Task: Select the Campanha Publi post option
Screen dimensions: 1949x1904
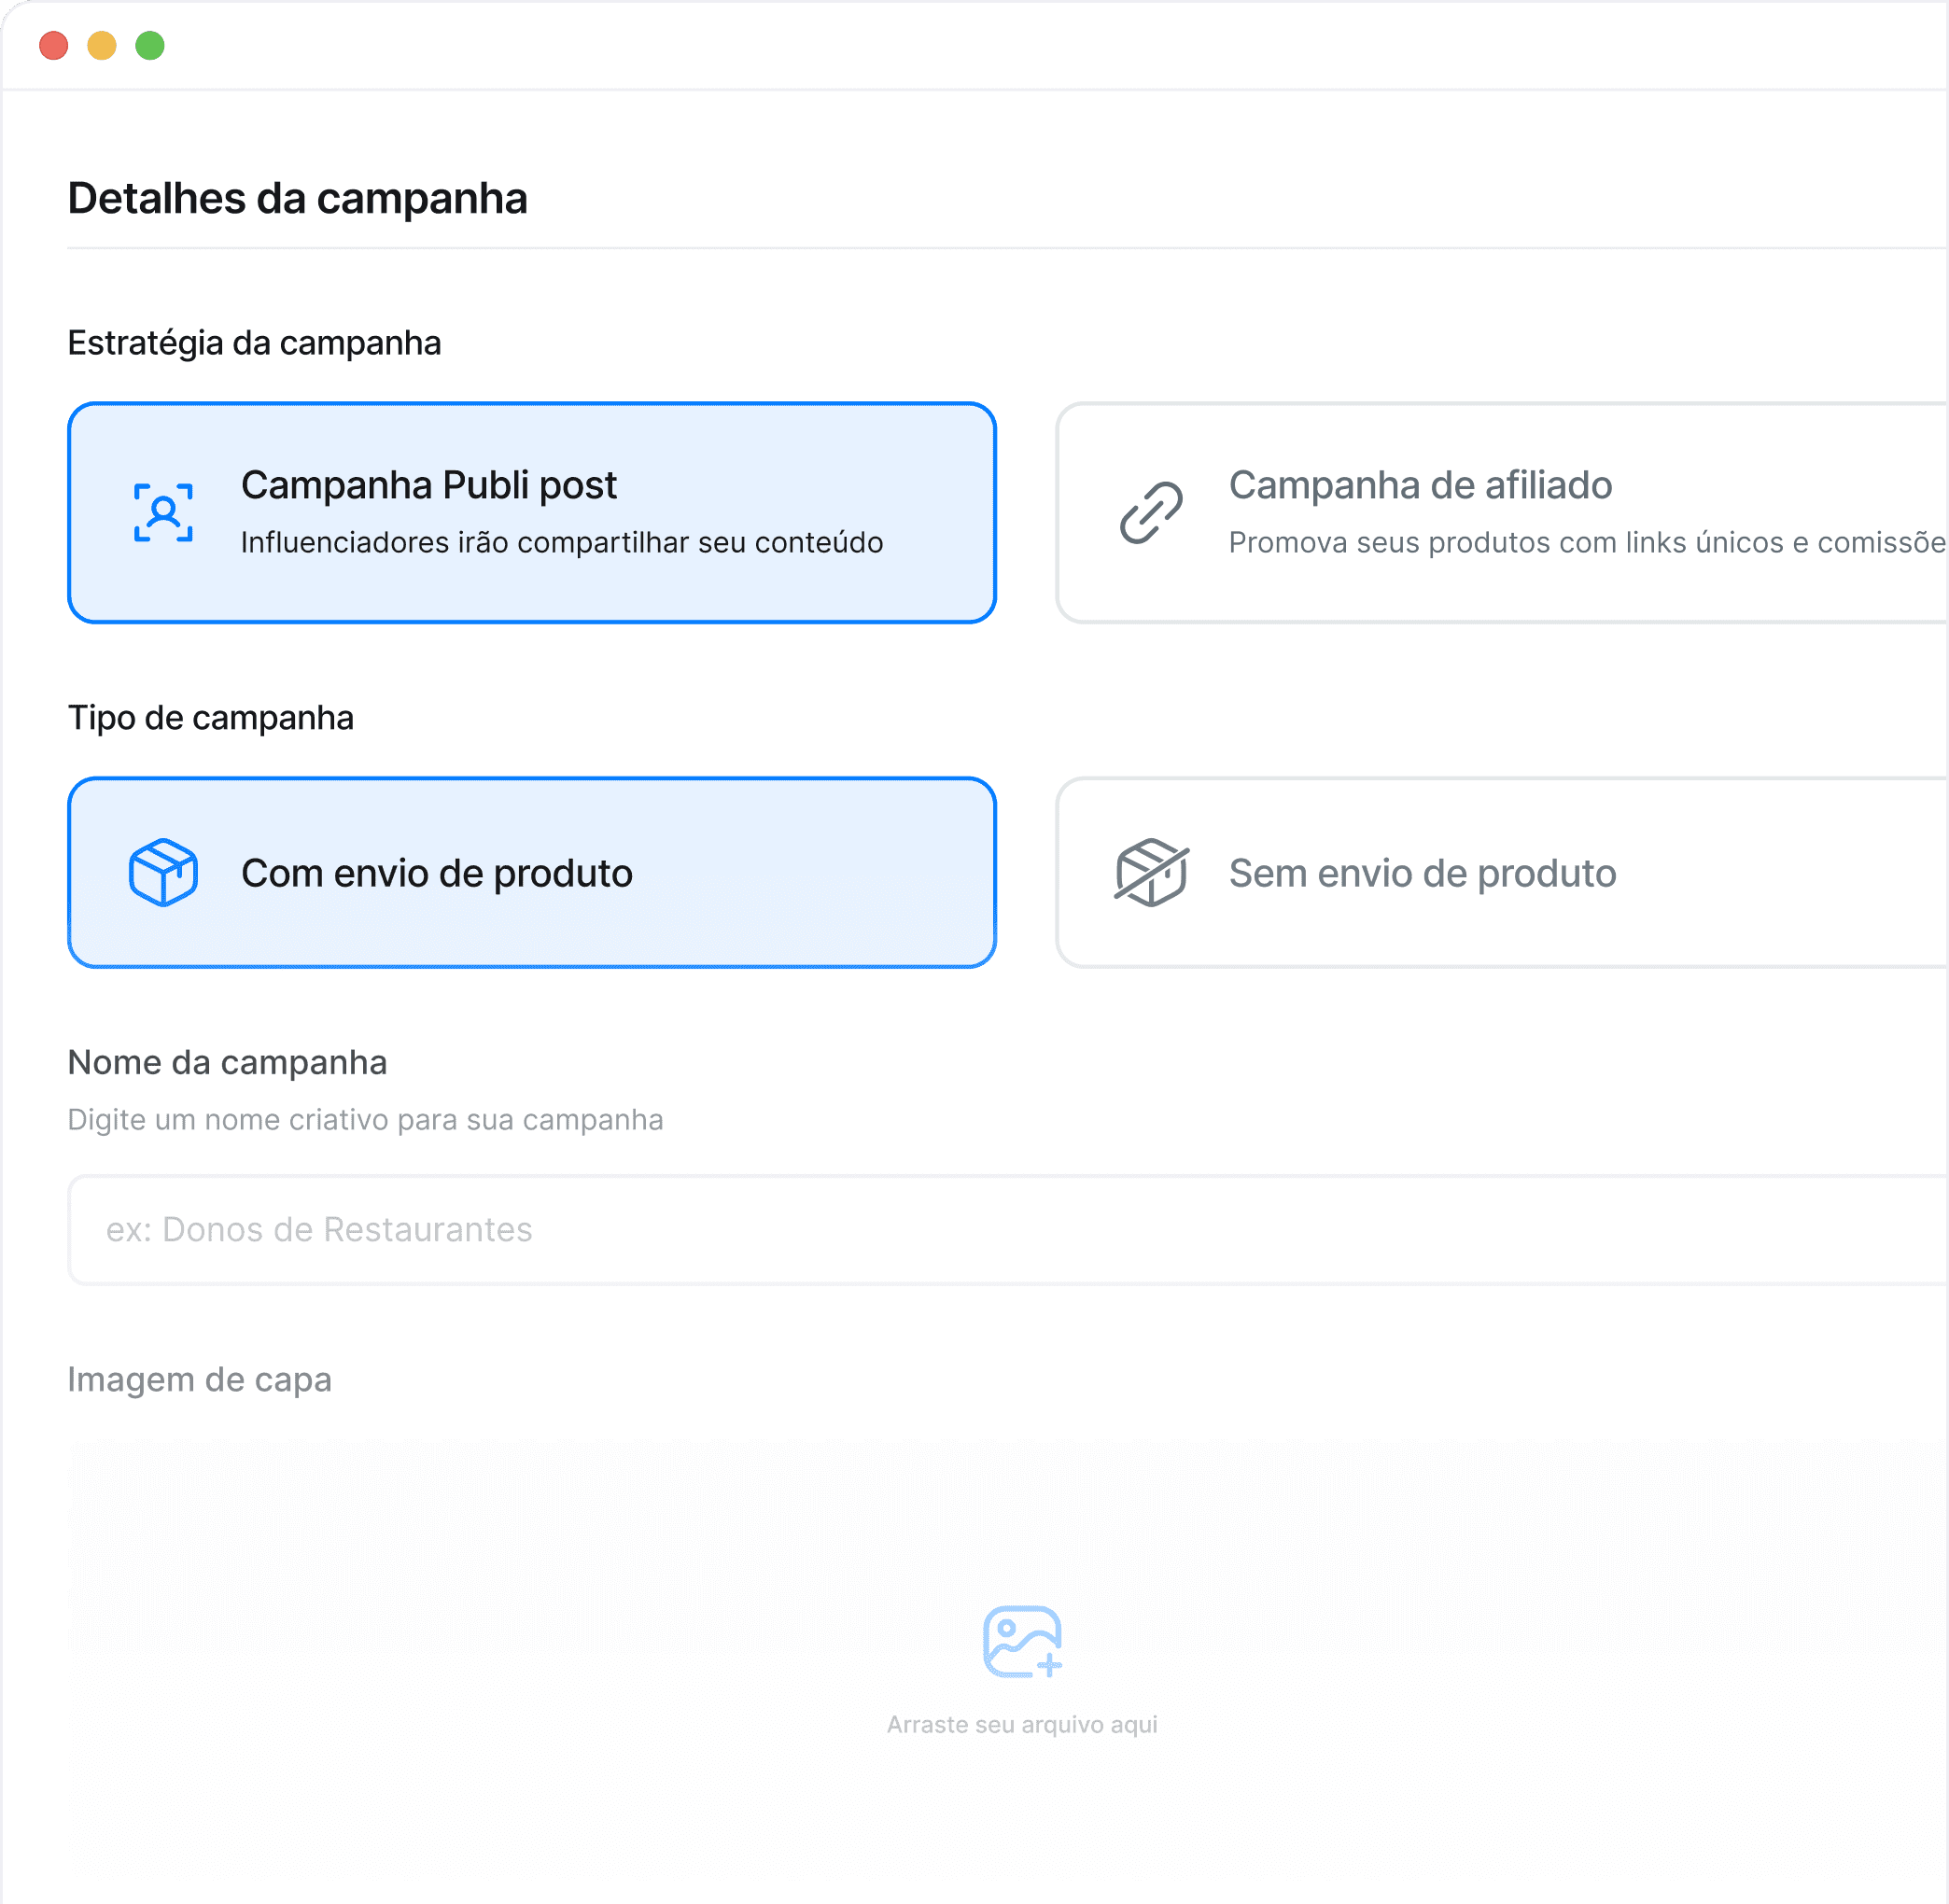Action: [x=532, y=513]
